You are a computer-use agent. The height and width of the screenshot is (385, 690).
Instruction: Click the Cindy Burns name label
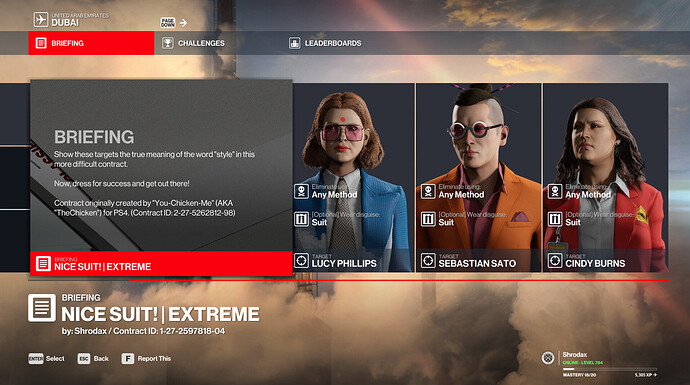(595, 264)
